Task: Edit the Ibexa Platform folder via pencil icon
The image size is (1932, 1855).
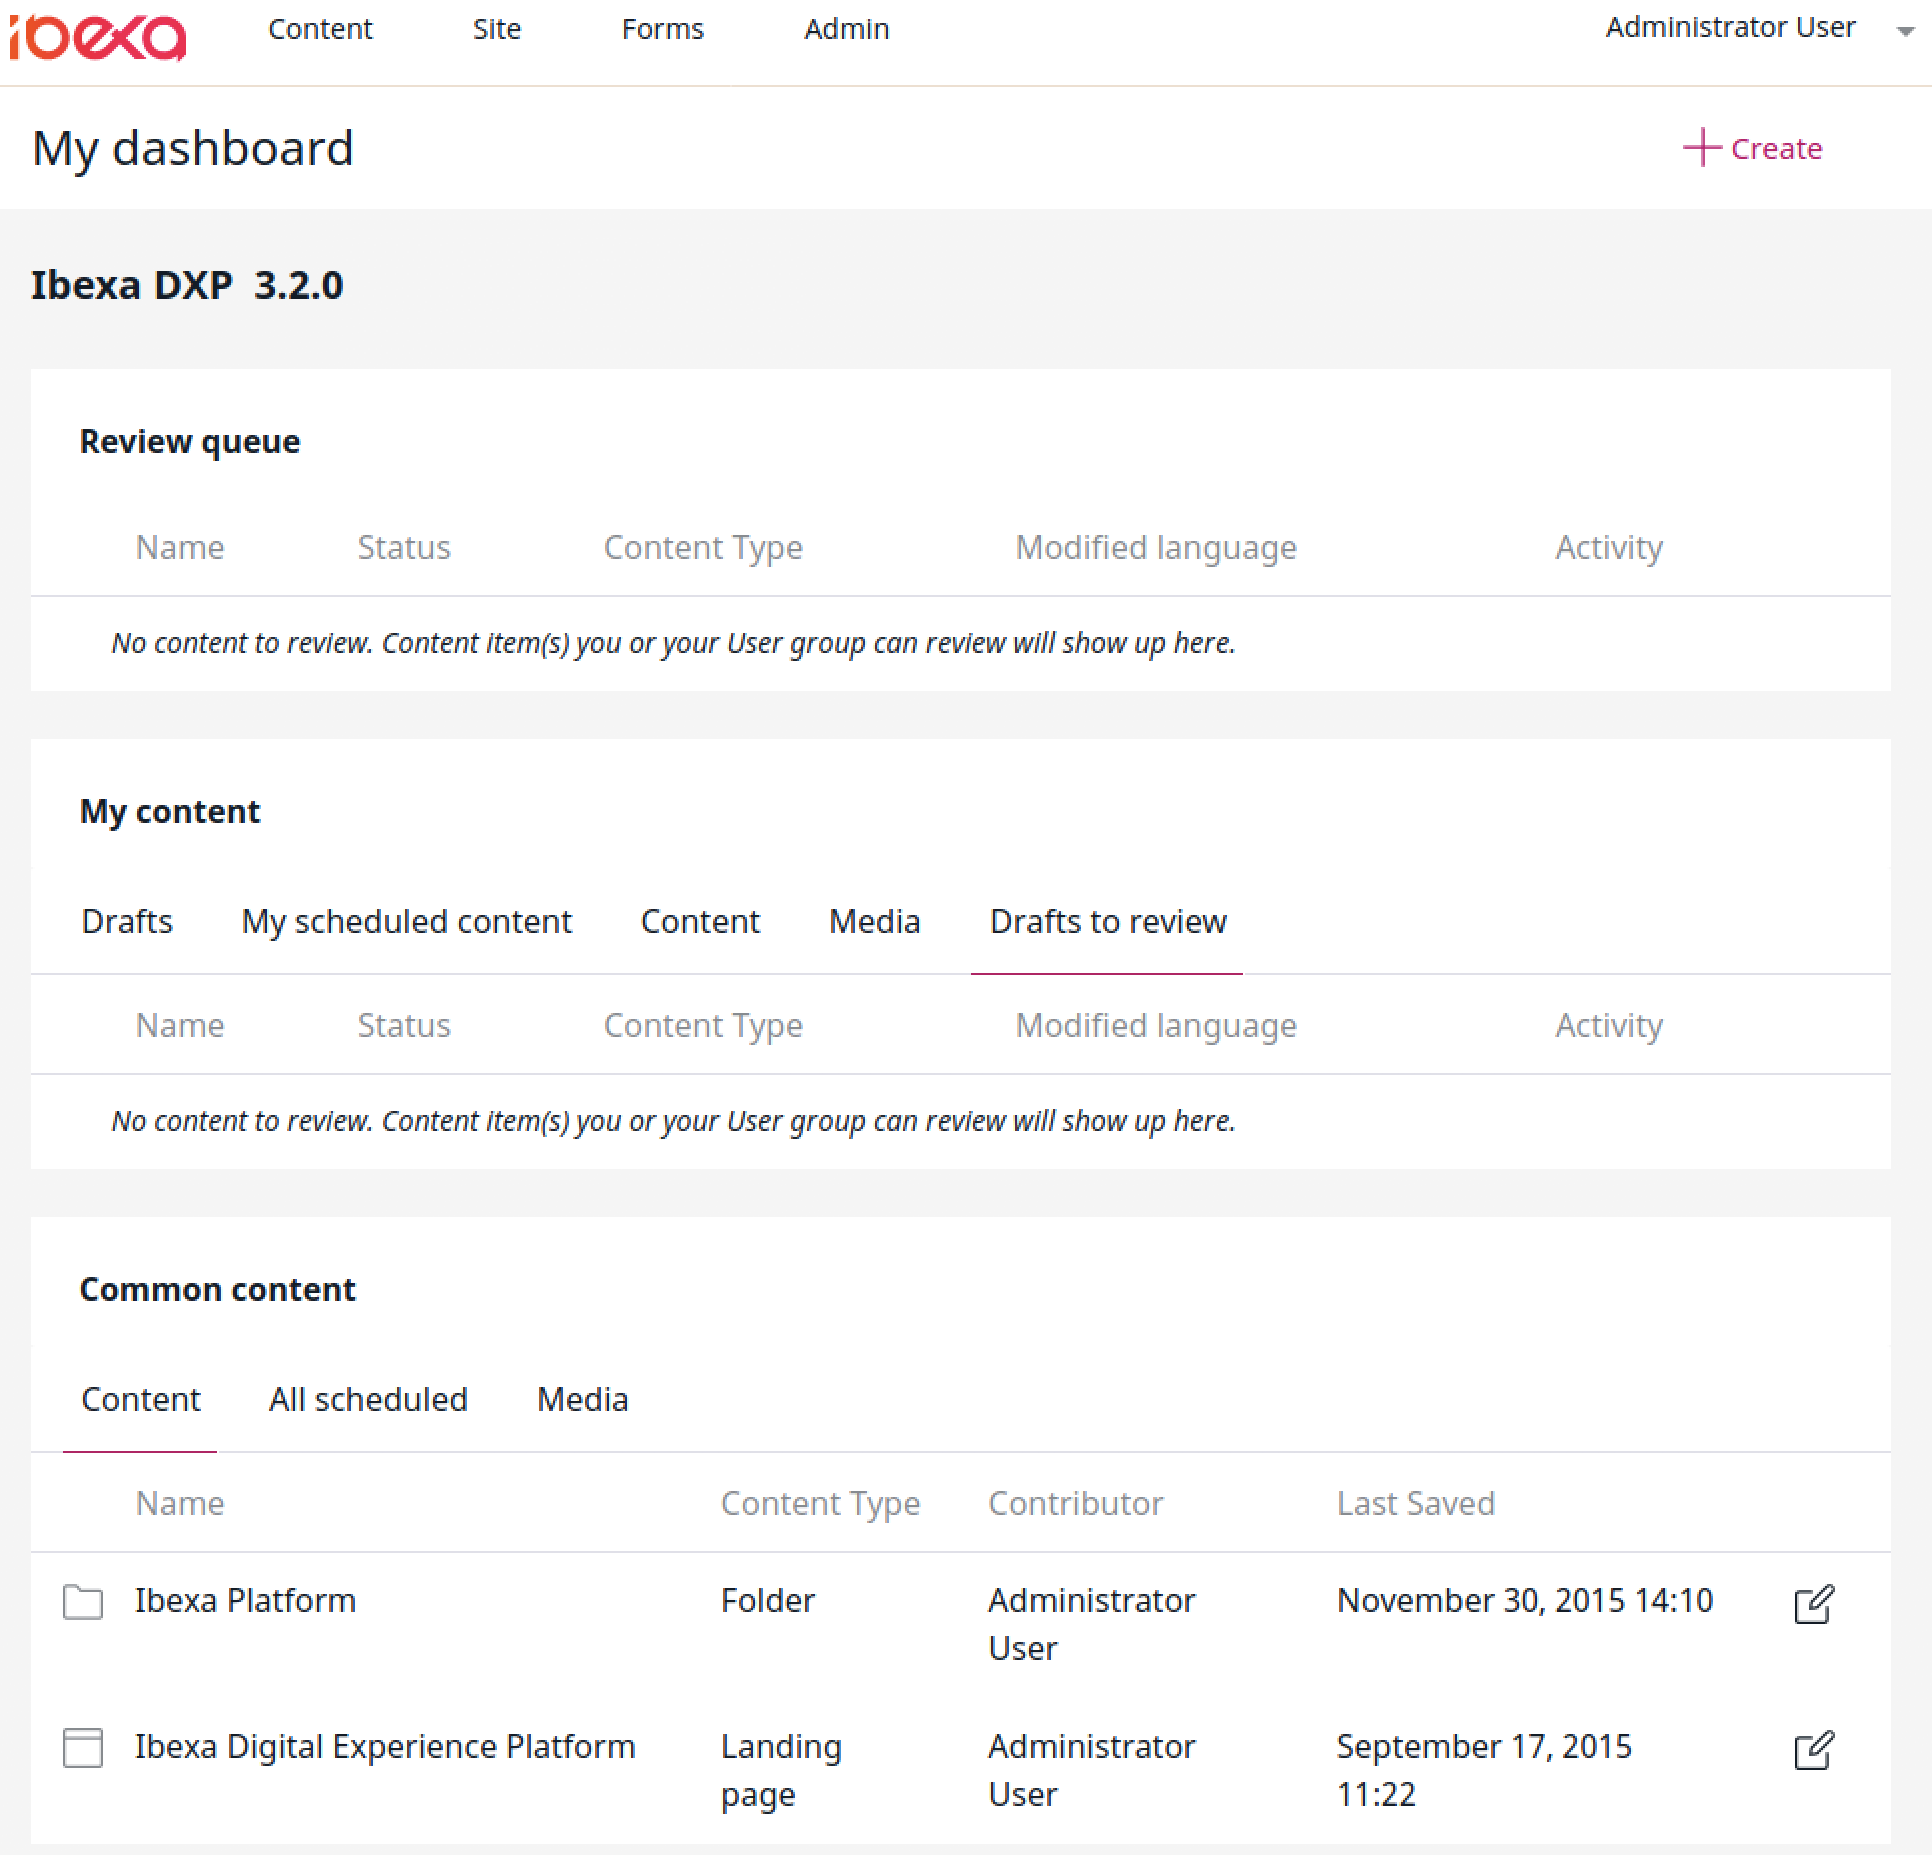Action: pyautogui.click(x=1813, y=1604)
